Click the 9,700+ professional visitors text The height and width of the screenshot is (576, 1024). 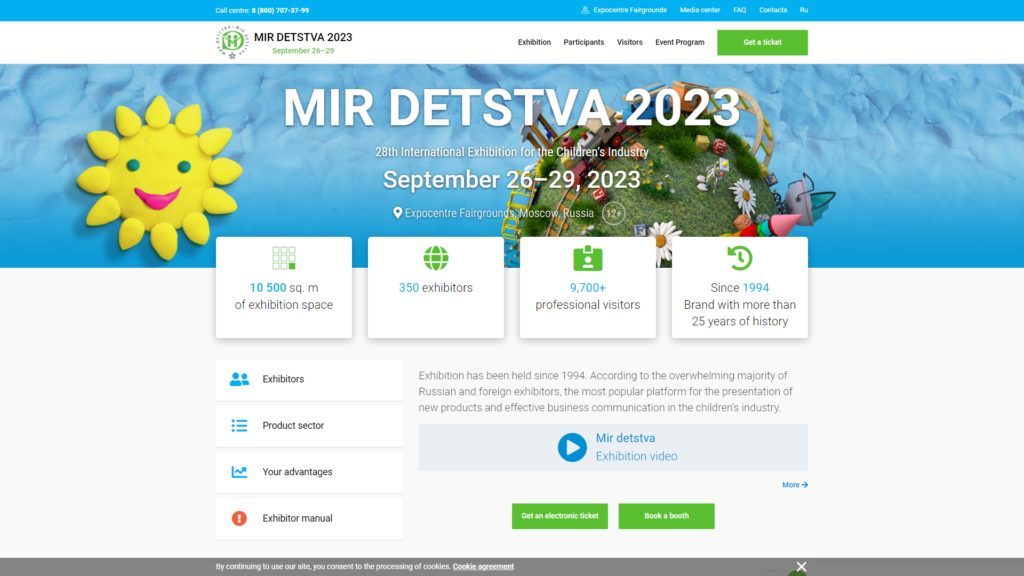pos(588,296)
